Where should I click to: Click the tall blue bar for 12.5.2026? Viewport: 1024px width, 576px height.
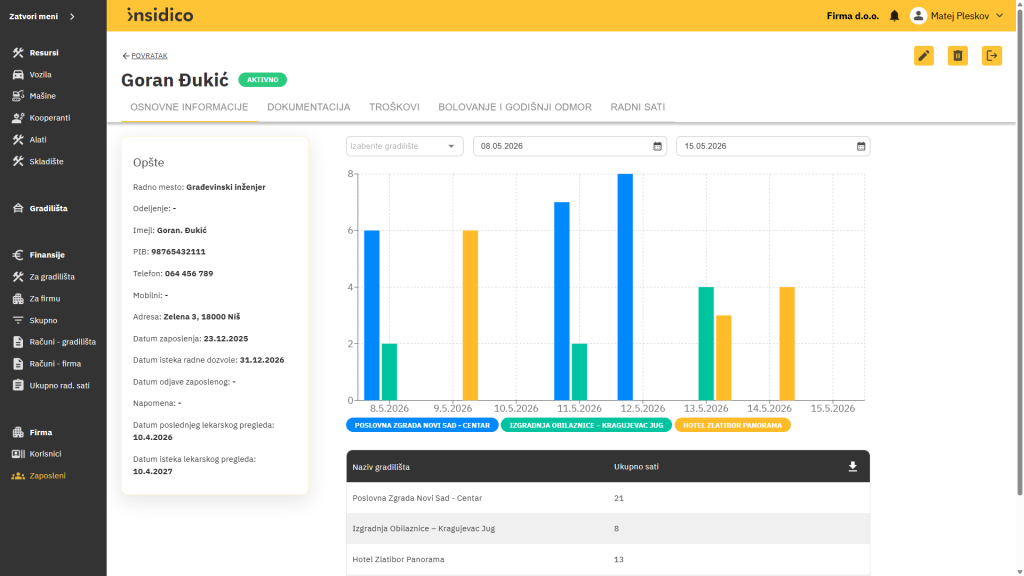point(625,287)
